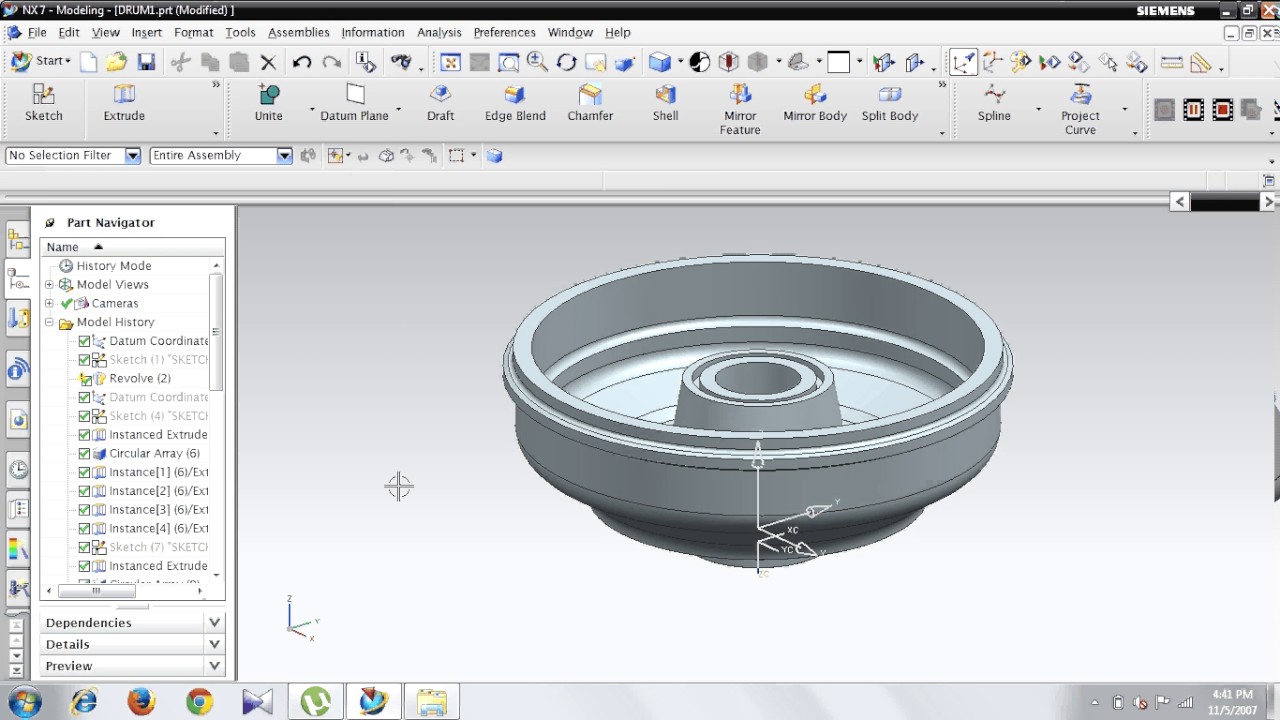
Task: Open the File menu
Action: tap(37, 32)
